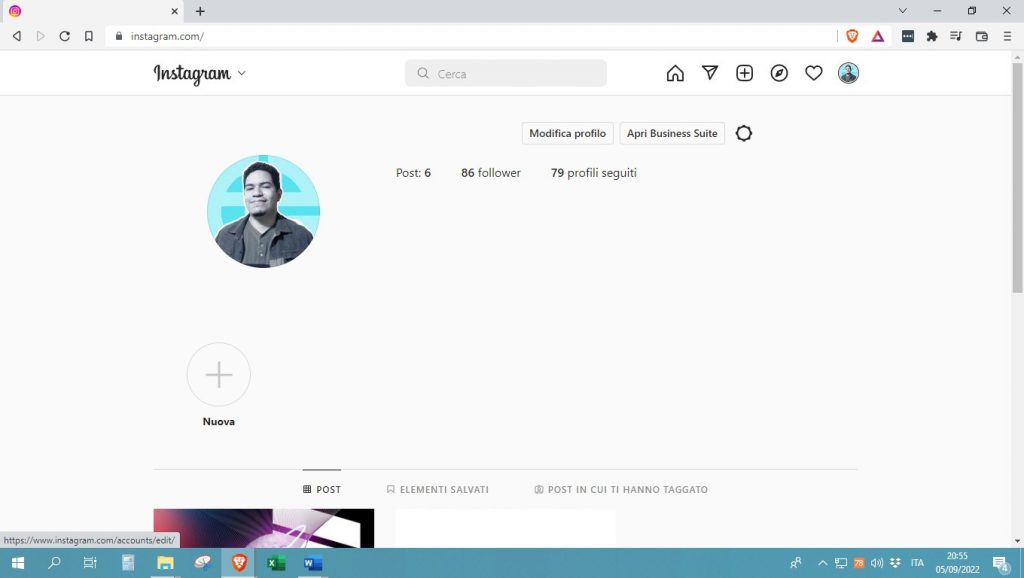1024x578 pixels.
Task: Open browser extensions puzzle icon
Action: pyautogui.click(x=932, y=36)
